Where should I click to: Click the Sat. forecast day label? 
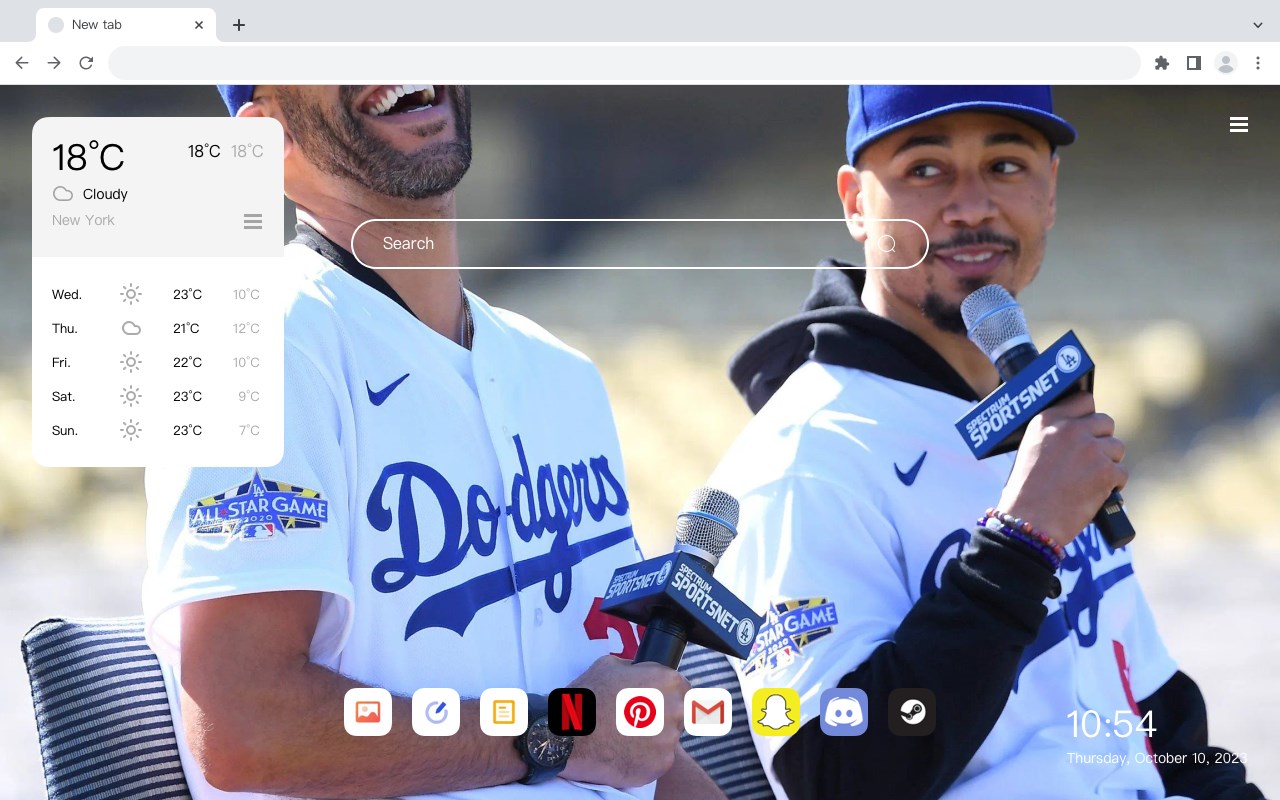[64, 396]
